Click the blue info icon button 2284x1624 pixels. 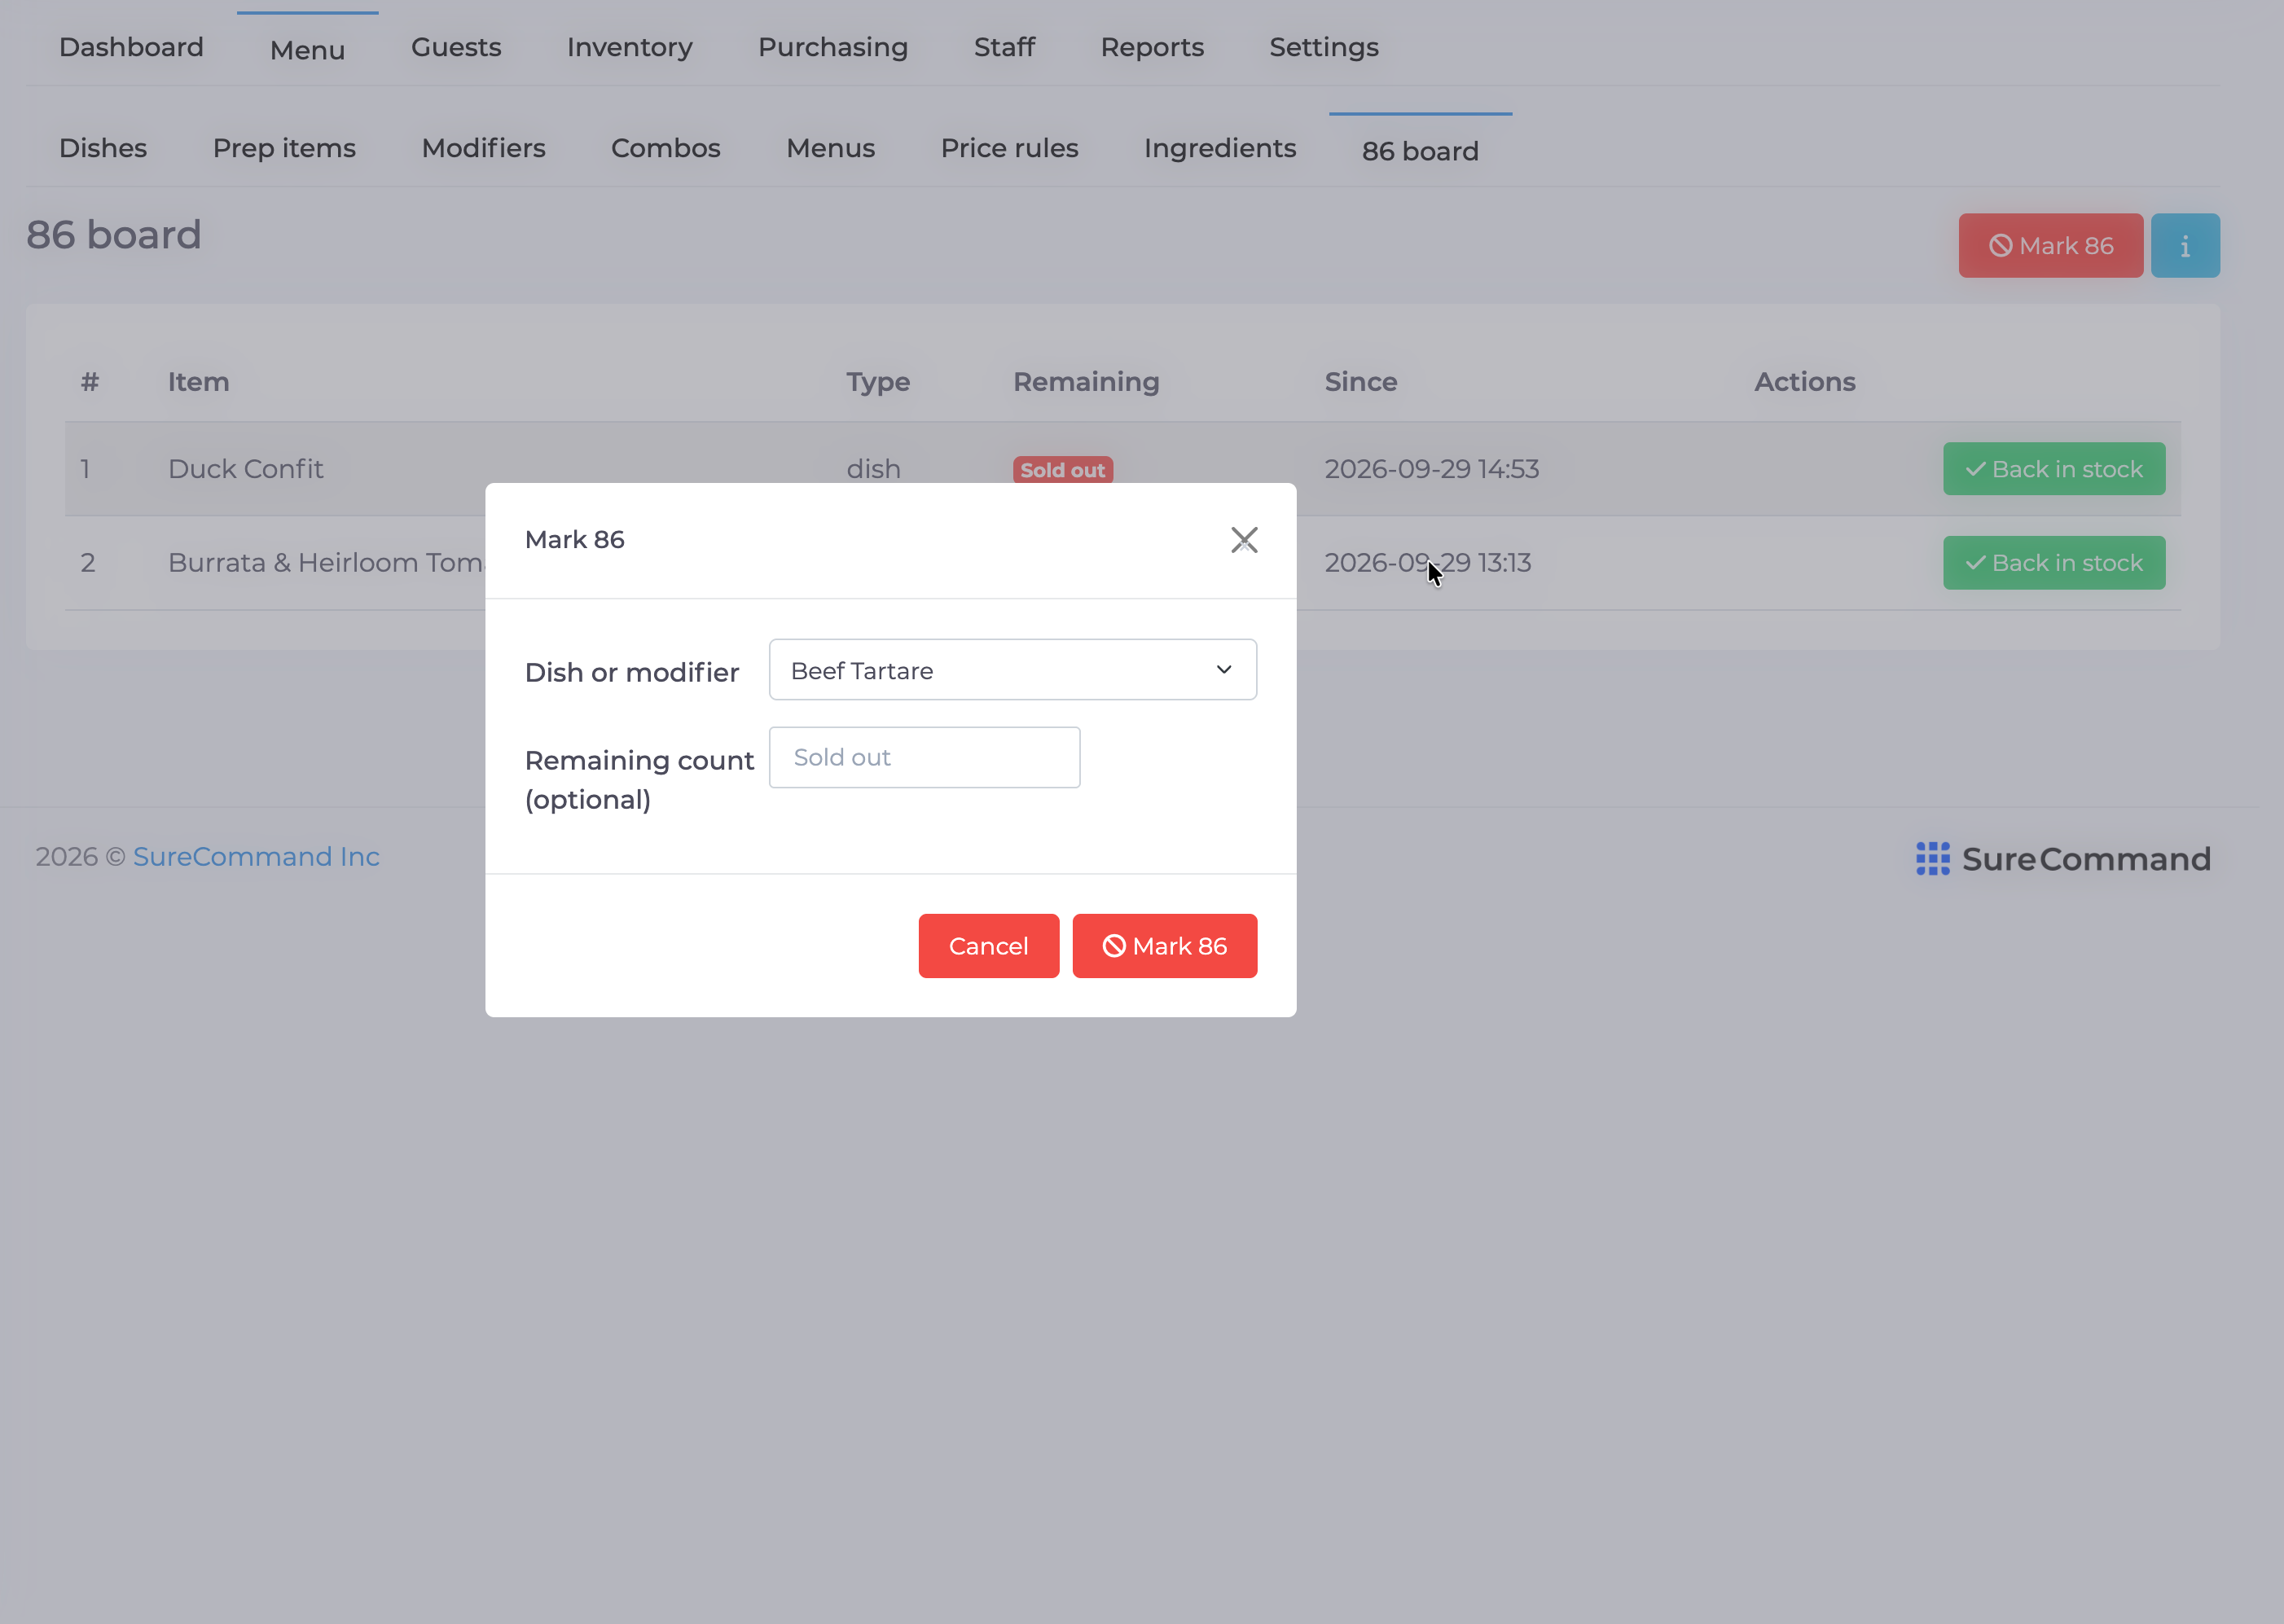pyautogui.click(x=2185, y=245)
